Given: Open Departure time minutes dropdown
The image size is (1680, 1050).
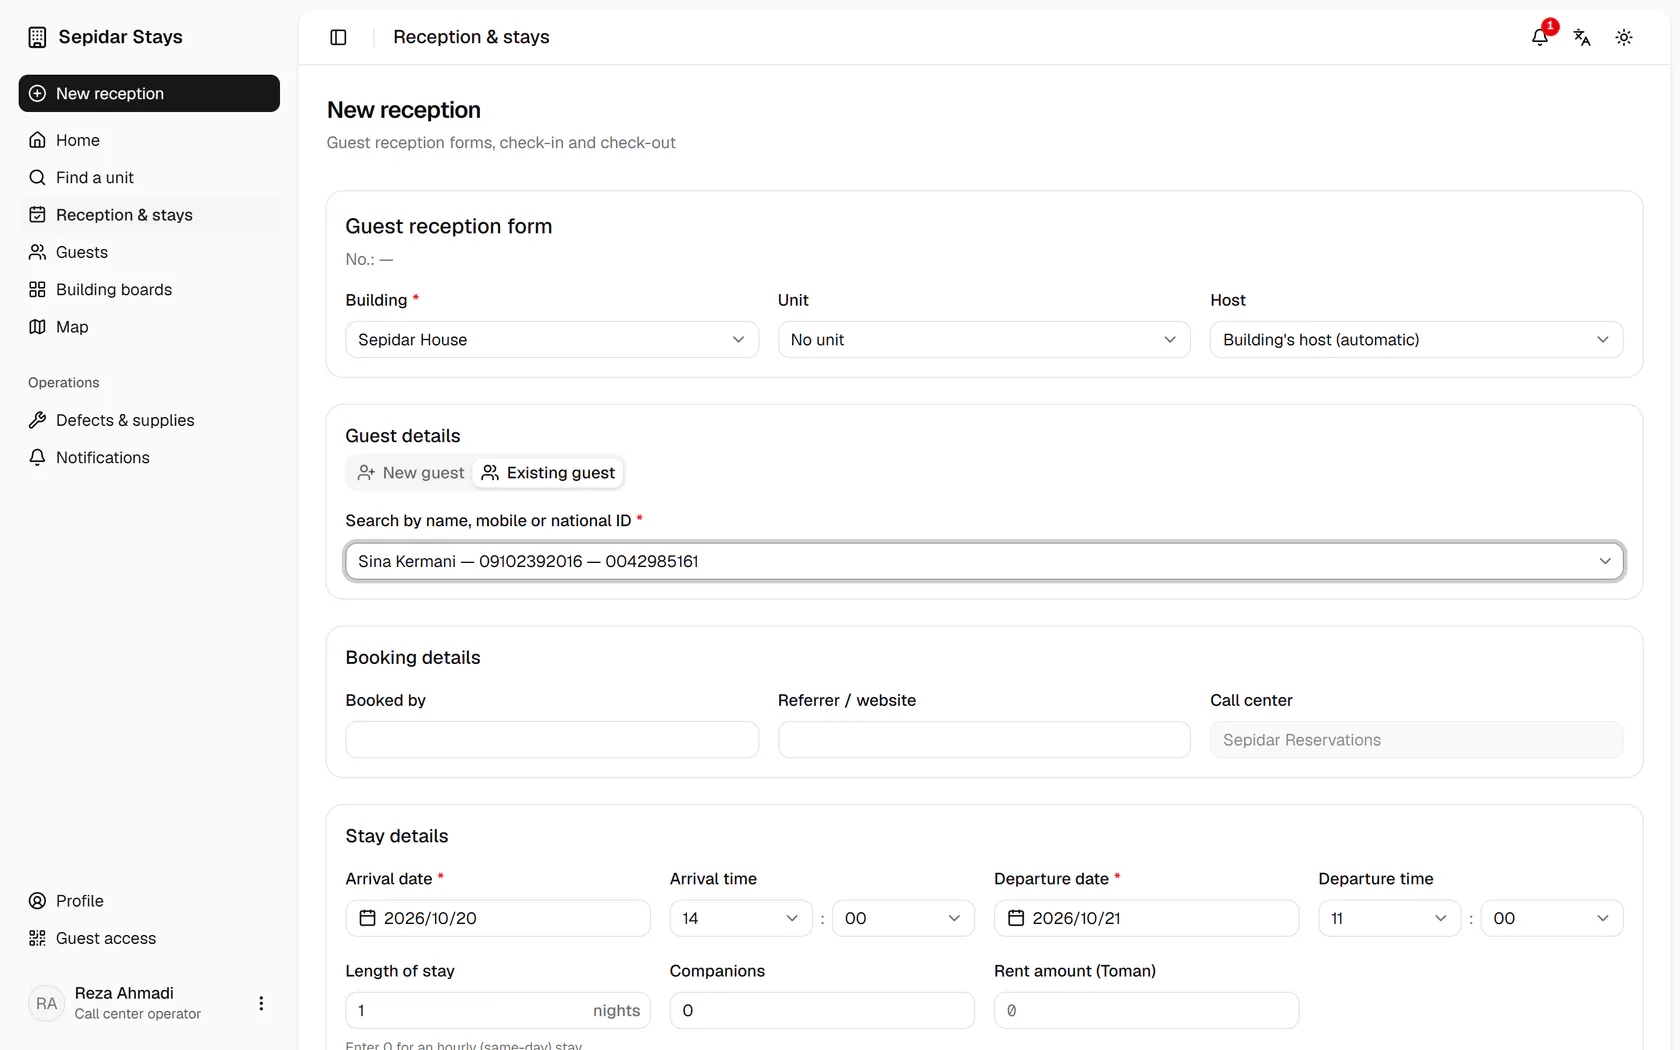Looking at the screenshot, I should [1552, 918].
